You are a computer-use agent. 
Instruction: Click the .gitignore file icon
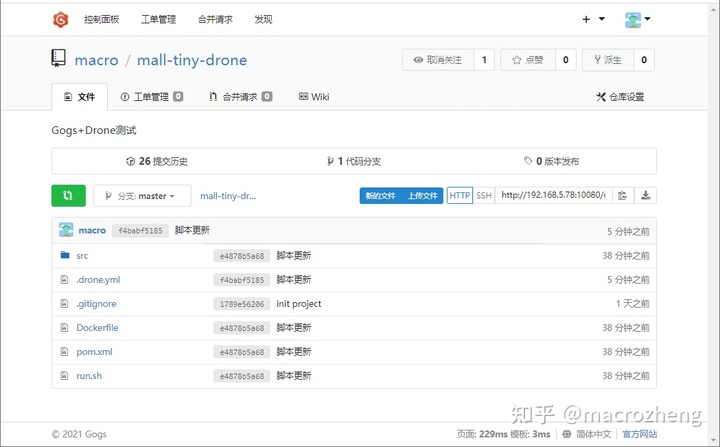(x=65, y=303)
